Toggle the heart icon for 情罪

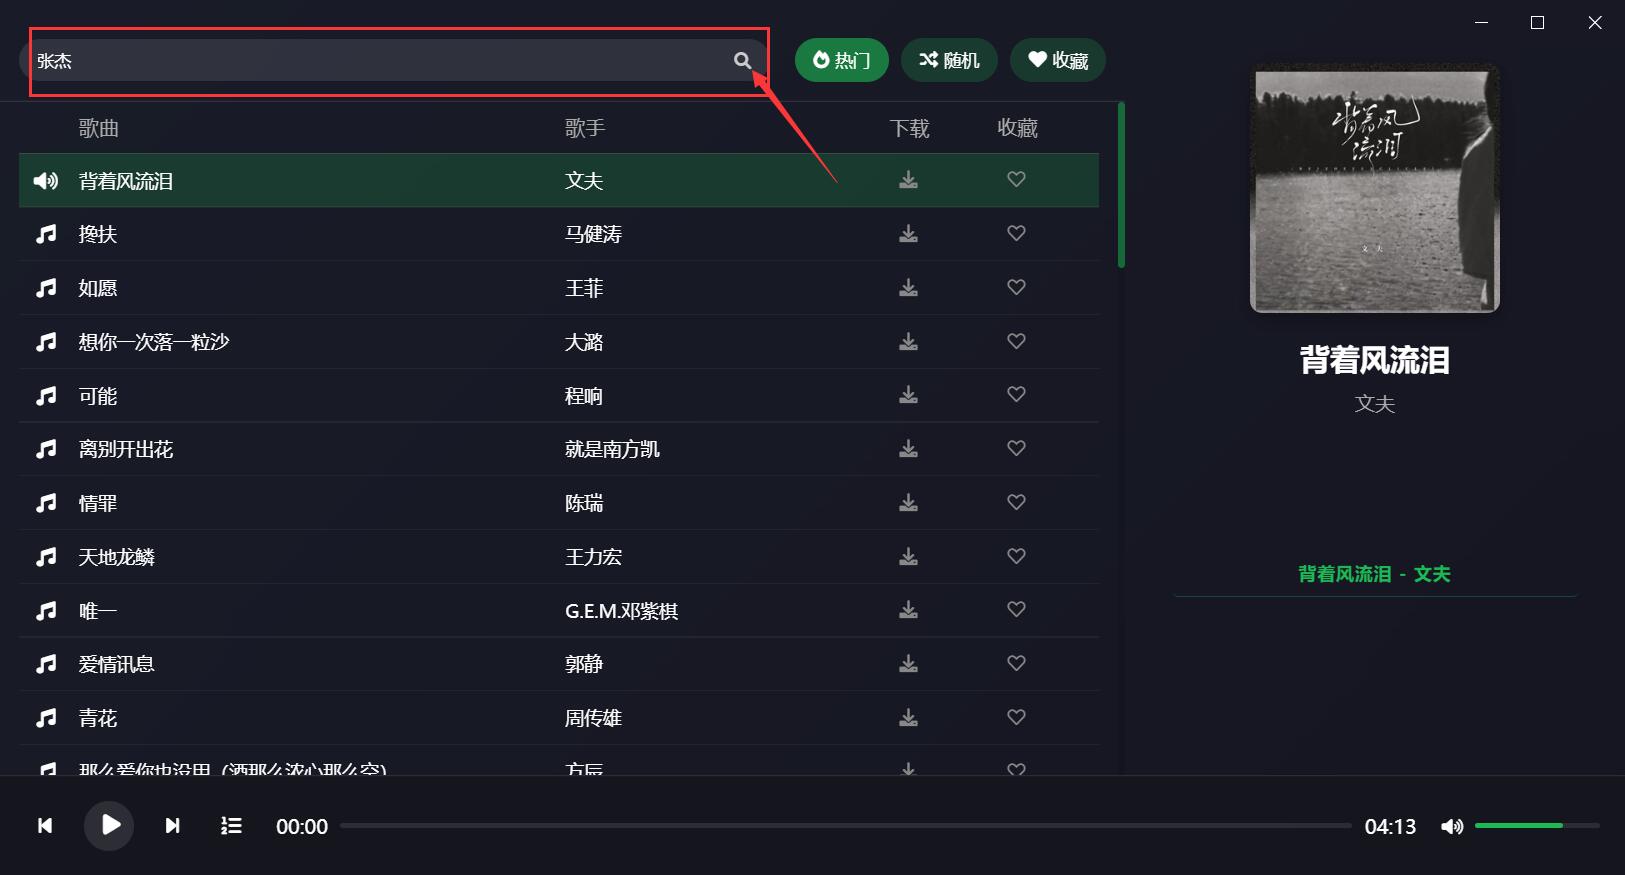click(1017, 502)
